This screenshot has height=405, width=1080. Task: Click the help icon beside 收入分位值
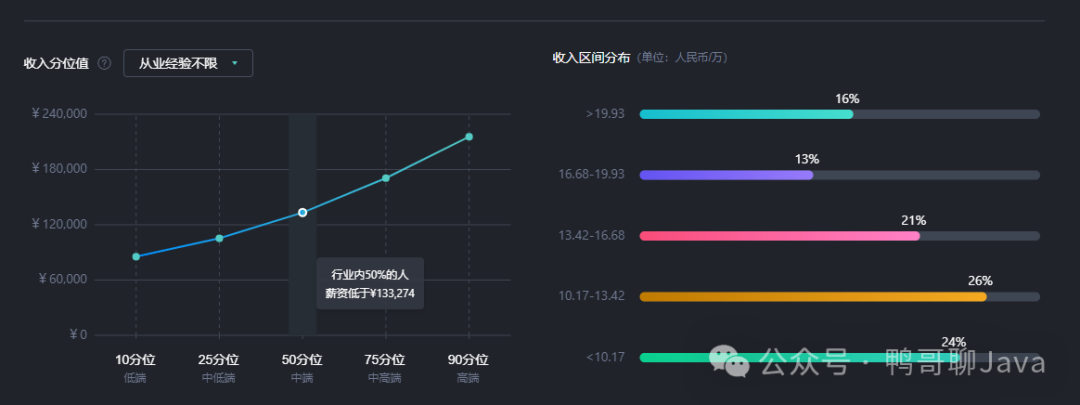click(104, 63)
